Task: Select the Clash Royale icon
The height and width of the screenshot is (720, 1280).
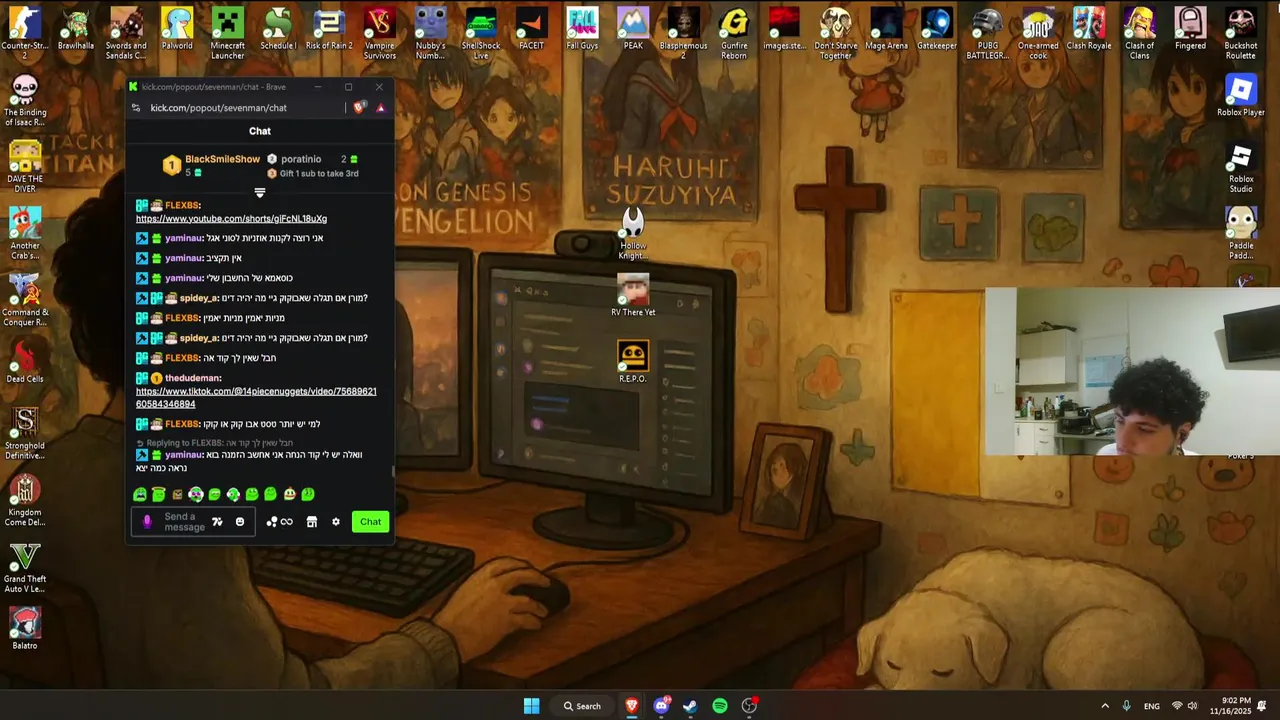Action: tap(1089, 30)
